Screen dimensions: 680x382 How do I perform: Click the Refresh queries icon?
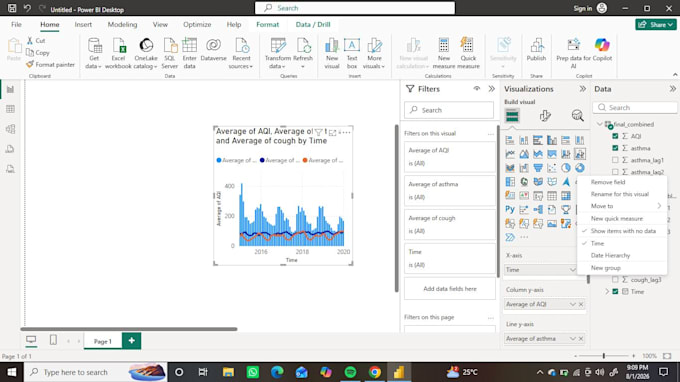[x=303, y=45]
